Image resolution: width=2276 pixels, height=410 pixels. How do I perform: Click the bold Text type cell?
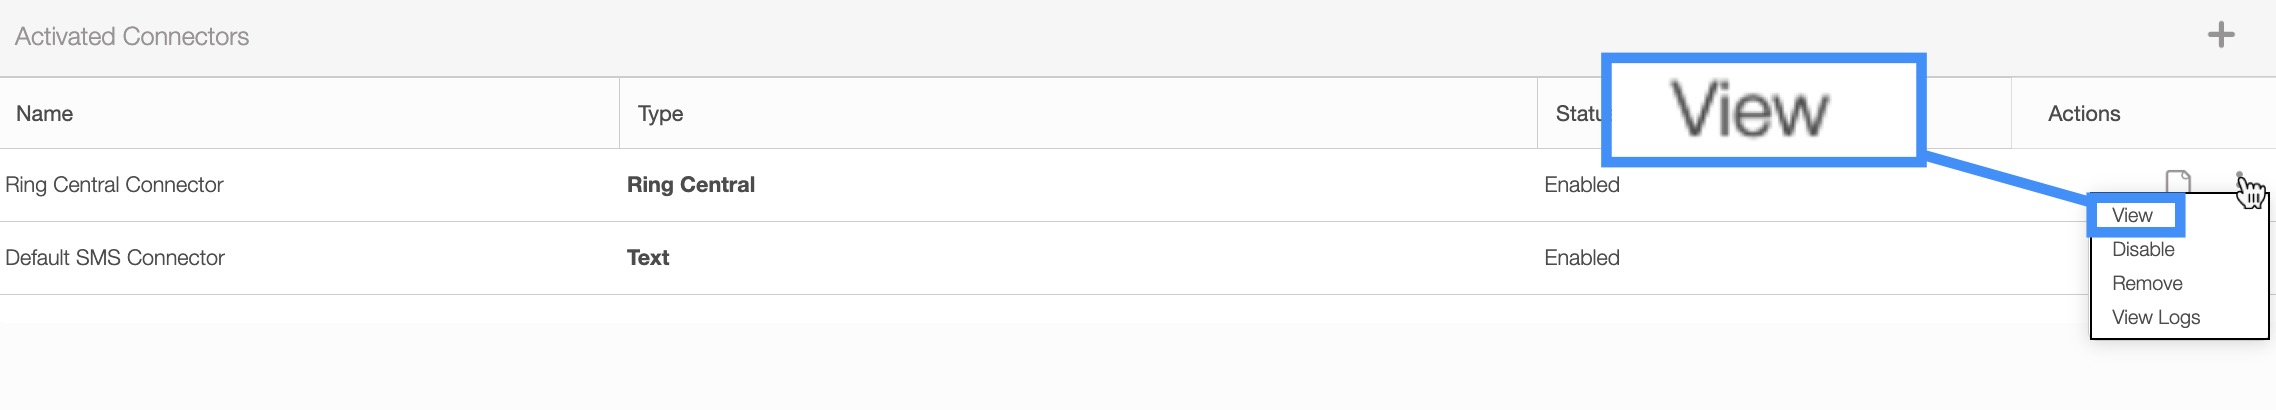tap(648, 258)
